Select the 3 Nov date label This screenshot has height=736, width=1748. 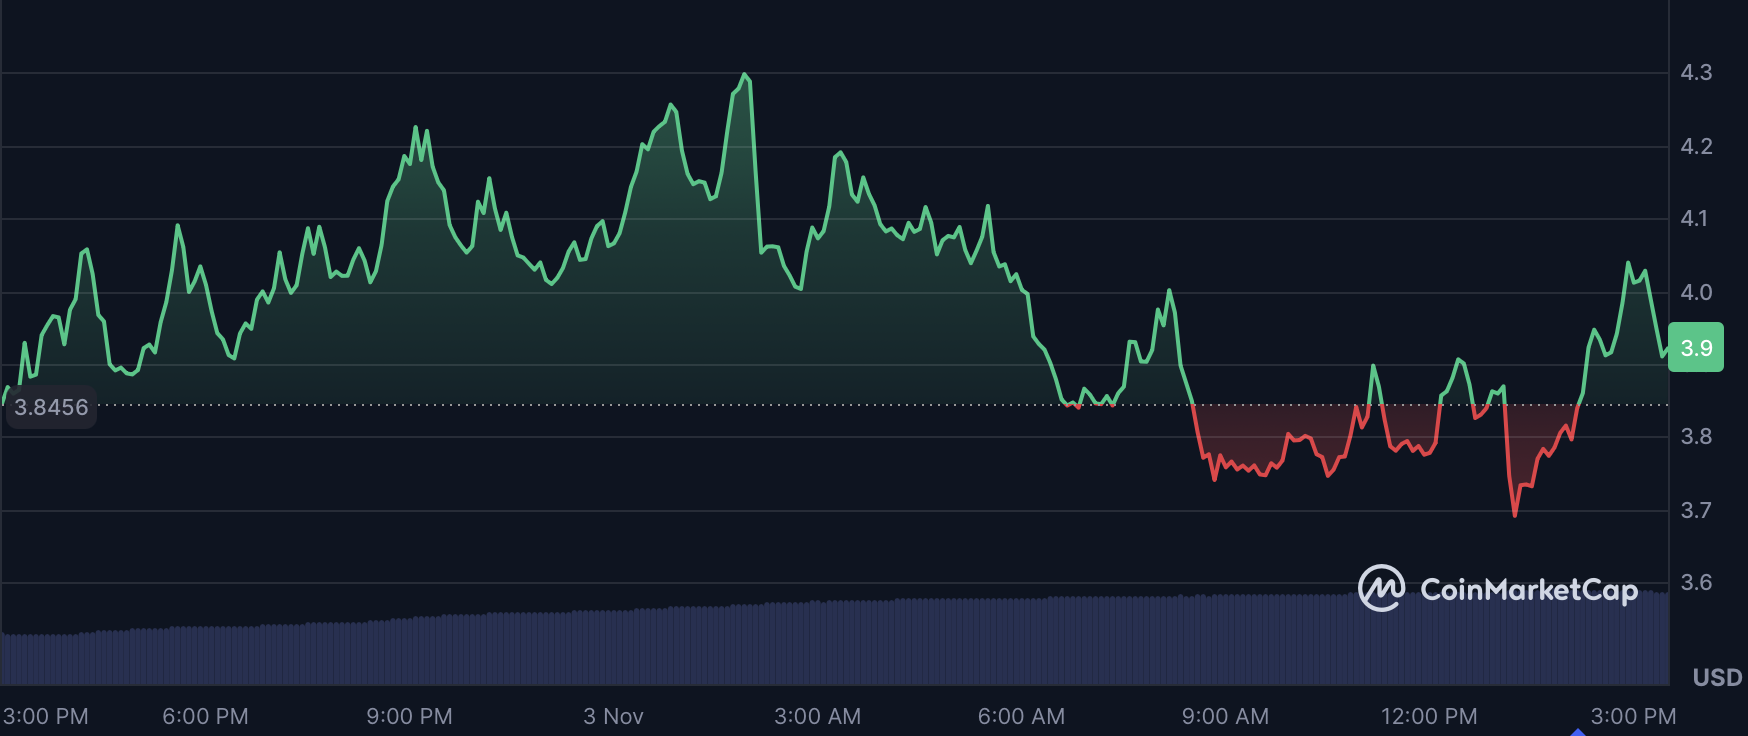[613, 716]
